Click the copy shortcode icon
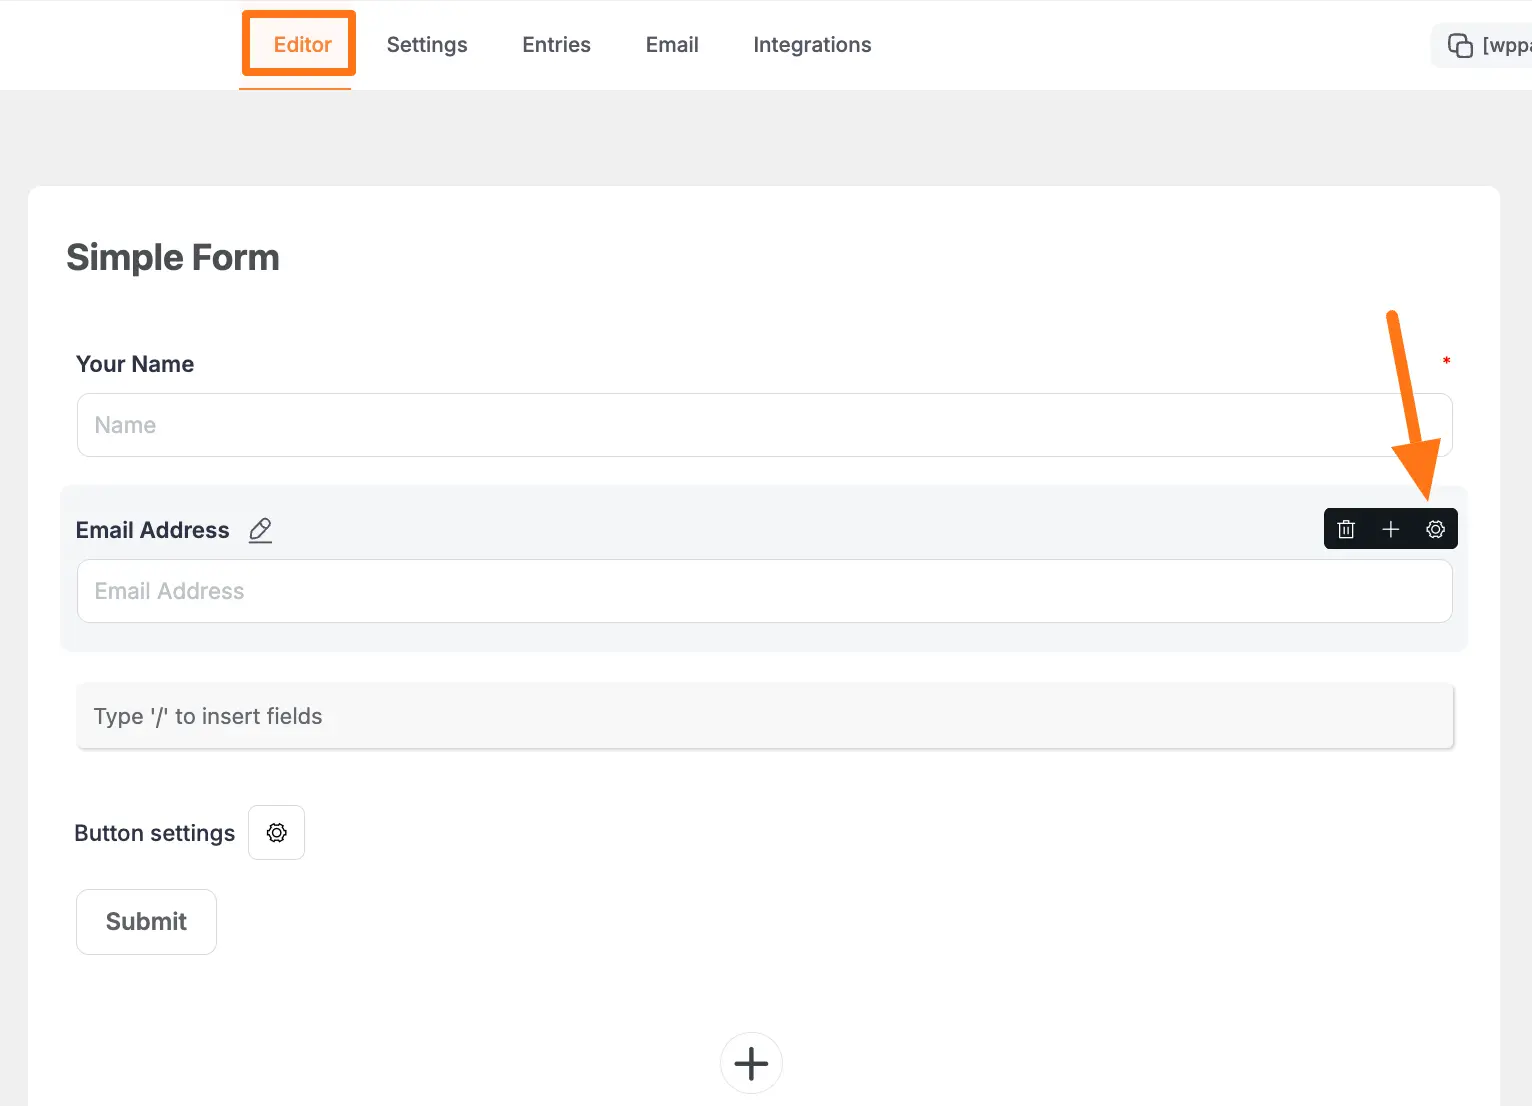This screenshot has height=1106, width=1532. tap(1460, 45)
